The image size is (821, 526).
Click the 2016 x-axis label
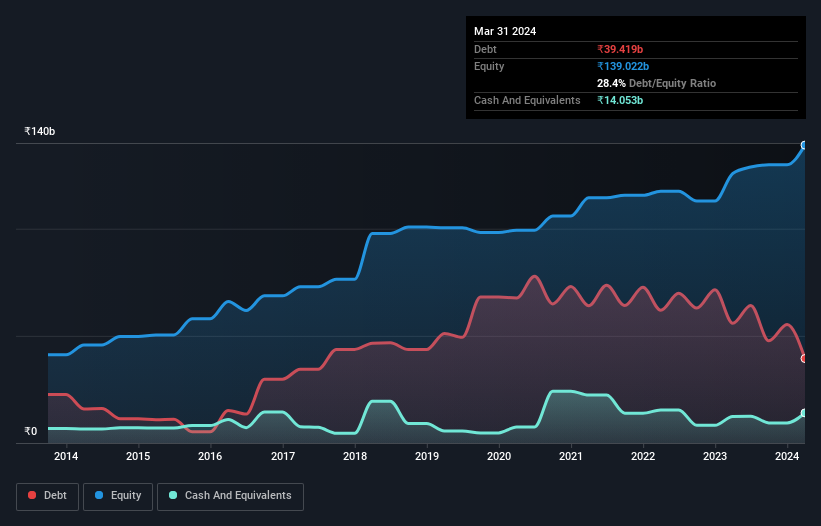coord(210,456)
